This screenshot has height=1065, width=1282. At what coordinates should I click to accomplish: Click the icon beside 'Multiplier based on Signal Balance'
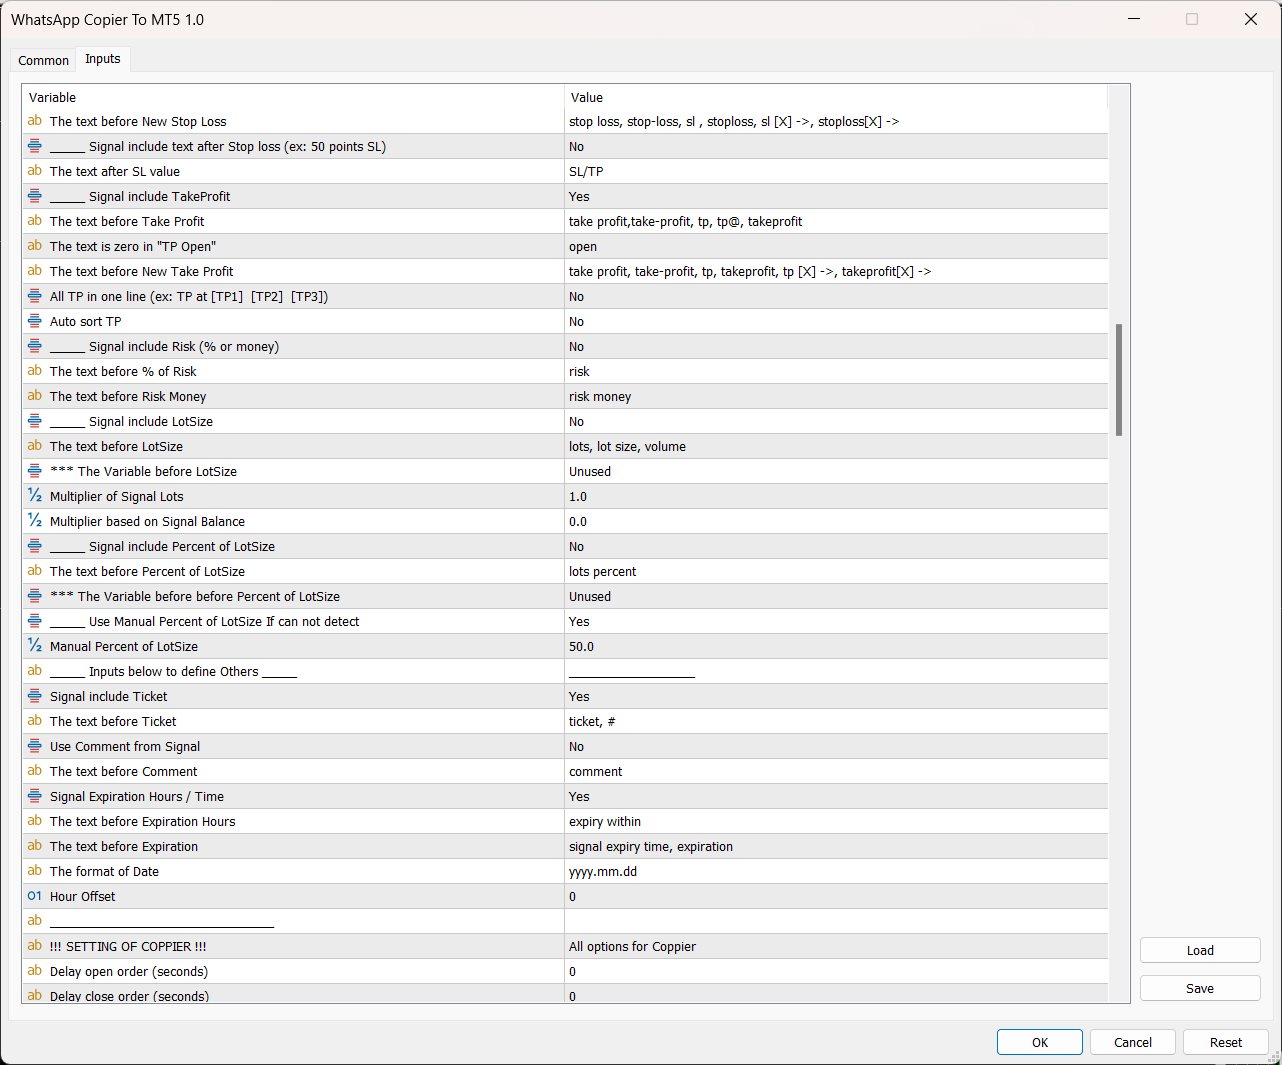(35, 521)
